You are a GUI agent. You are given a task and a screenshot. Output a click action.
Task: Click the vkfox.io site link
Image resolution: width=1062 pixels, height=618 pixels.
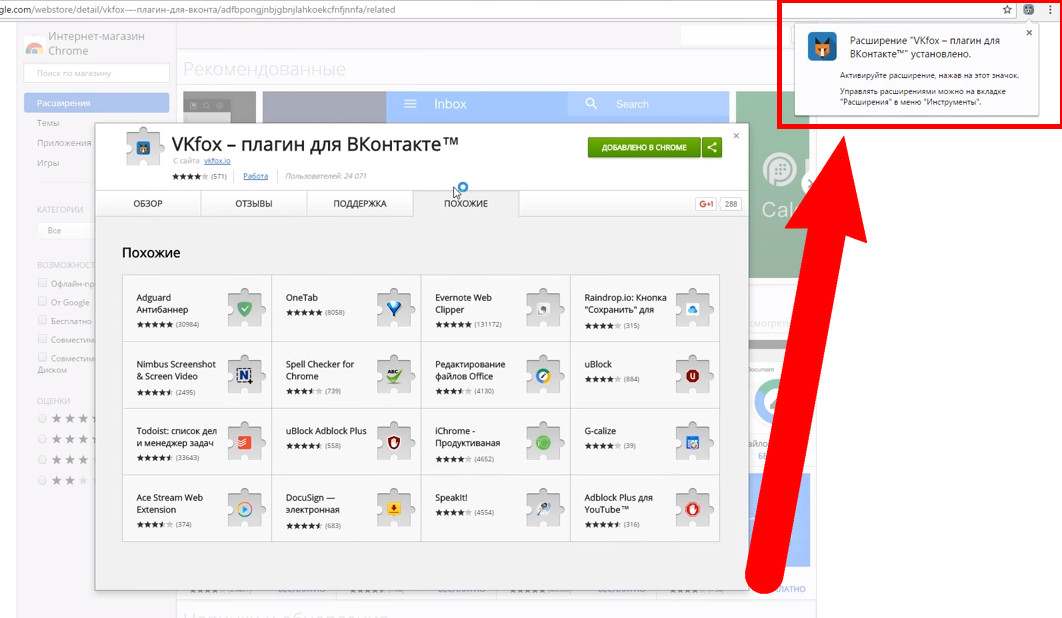(217, 160)
